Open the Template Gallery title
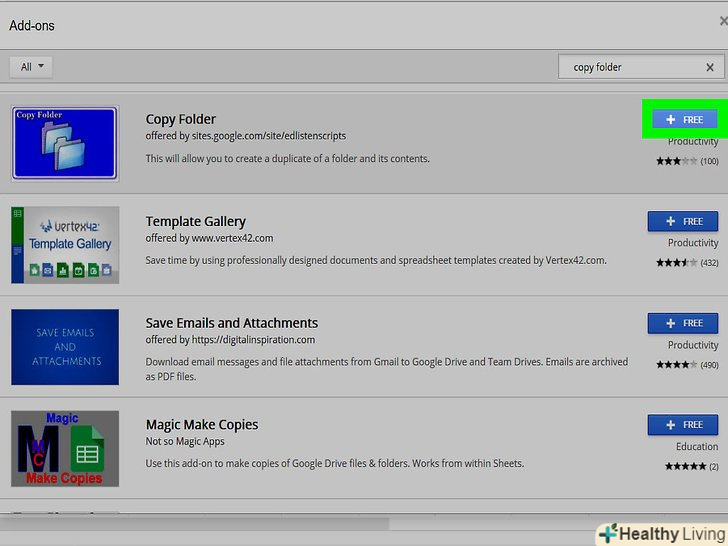 coord(195,221)
